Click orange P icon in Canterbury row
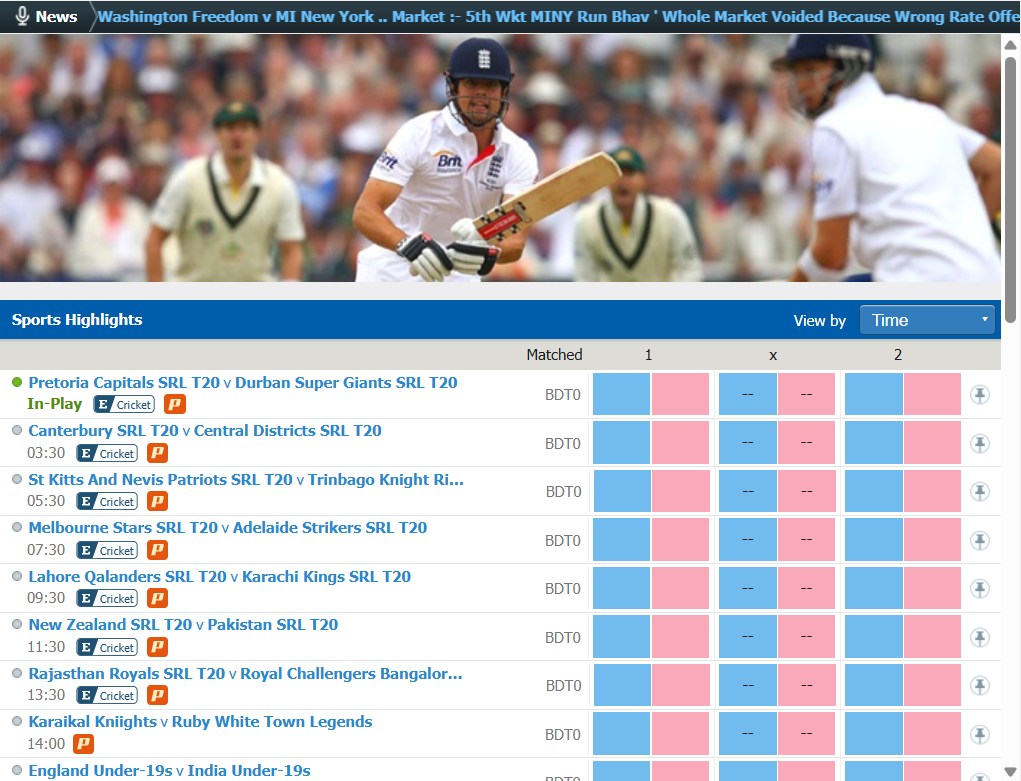The image size is (1021, 781). click(157, 453)
